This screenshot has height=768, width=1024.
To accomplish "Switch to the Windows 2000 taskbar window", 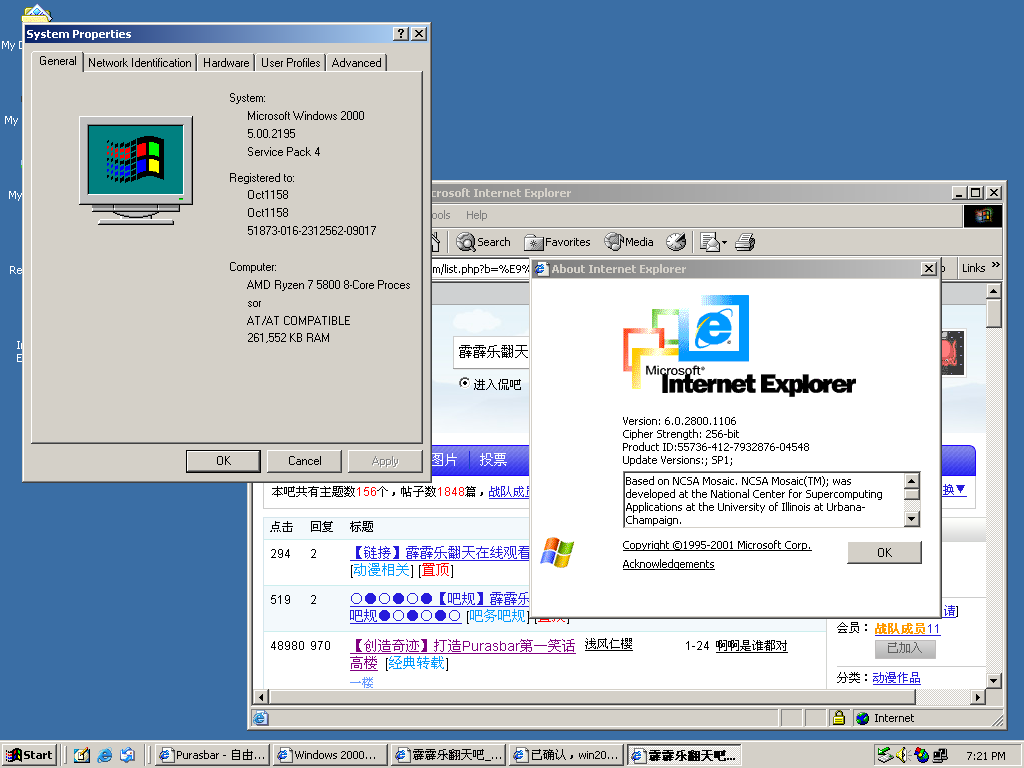I will click(330, 755).
